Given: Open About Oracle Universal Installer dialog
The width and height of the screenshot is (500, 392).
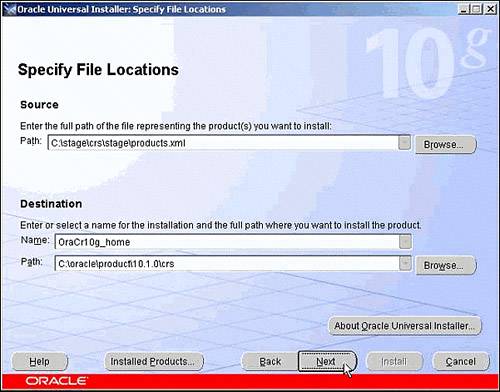Looking at the screenshot, I should 405,326.
